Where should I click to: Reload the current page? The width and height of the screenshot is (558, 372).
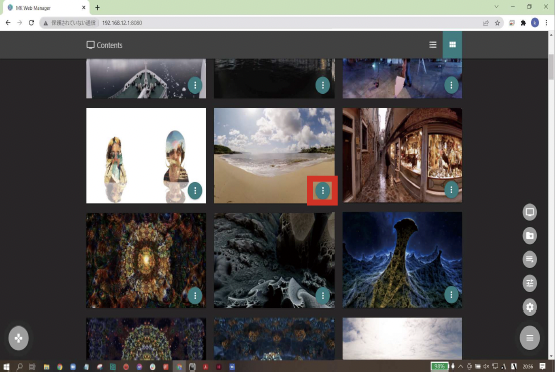pos(31,23)
